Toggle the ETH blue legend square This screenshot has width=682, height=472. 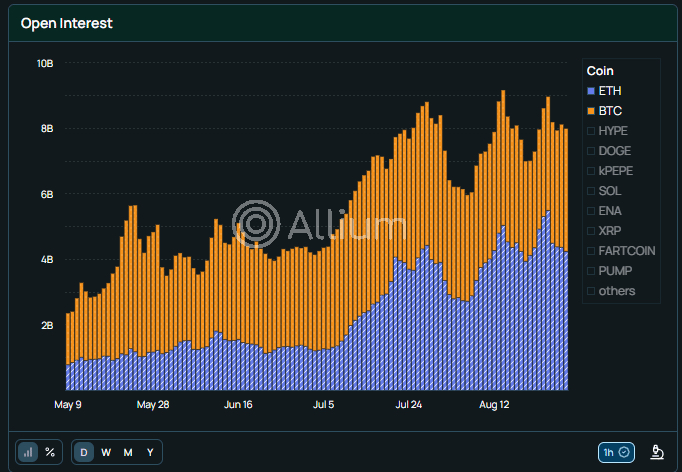(591, 91)
